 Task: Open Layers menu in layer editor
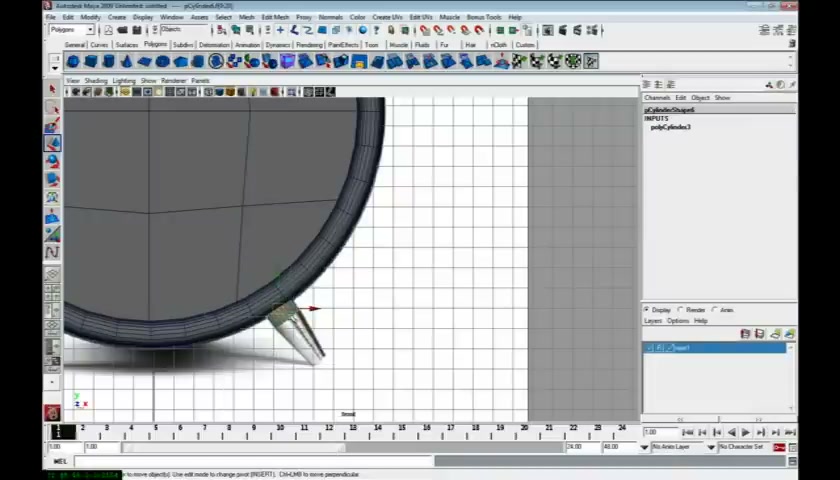tap(652, 321)
